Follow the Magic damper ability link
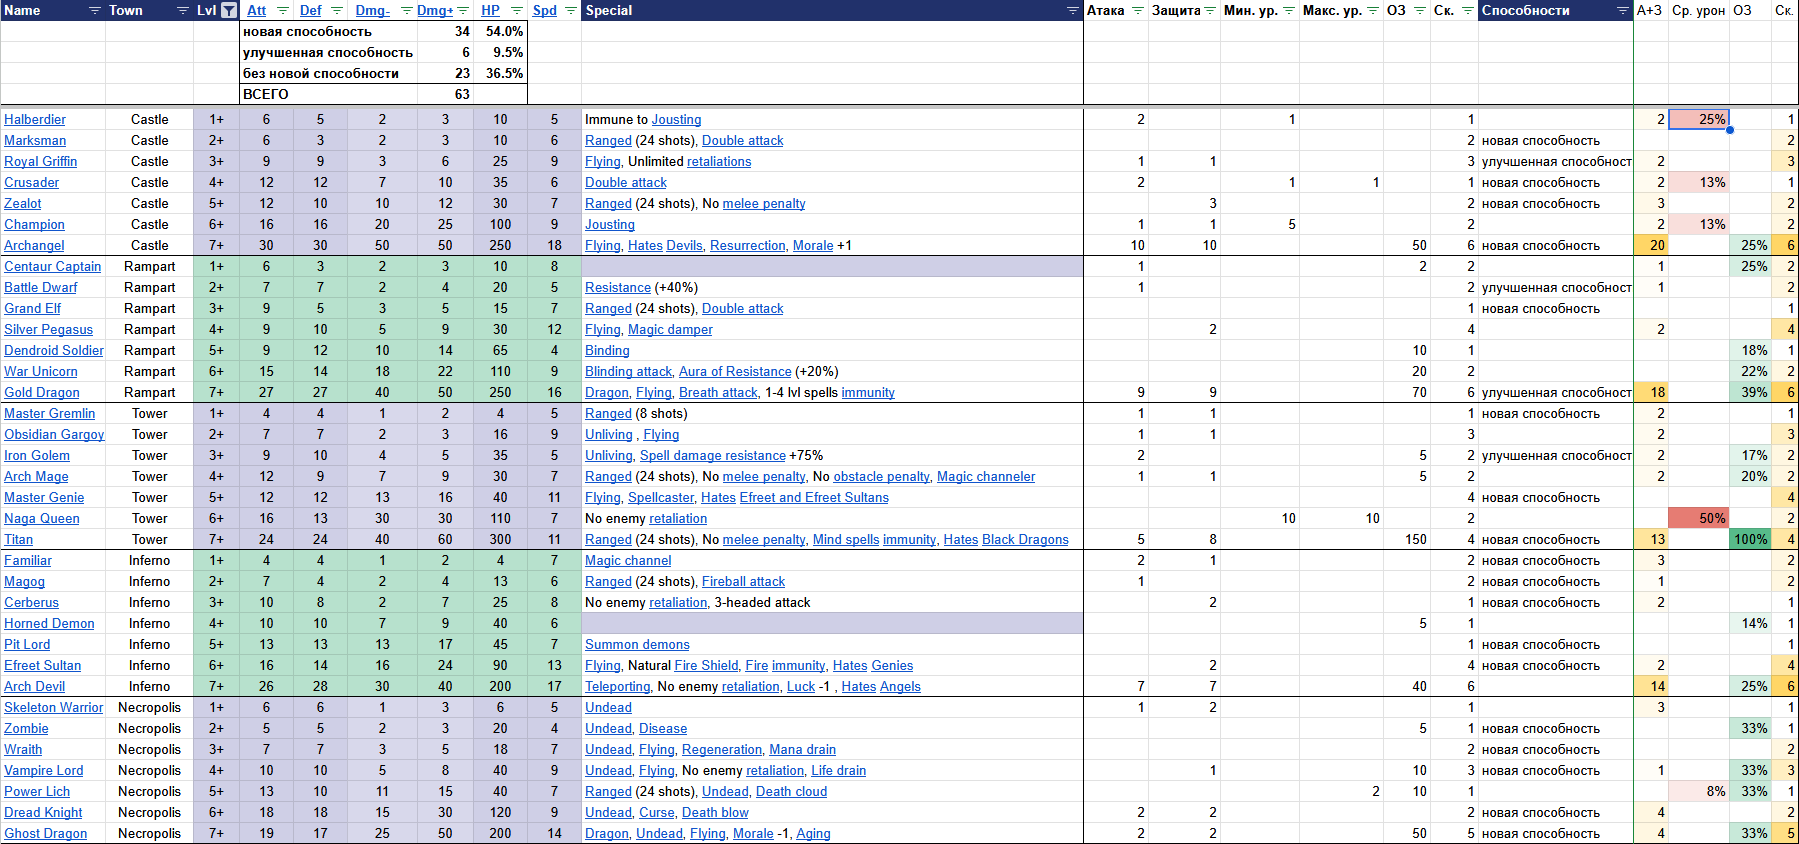1799x844 pixels. (670, 329)
